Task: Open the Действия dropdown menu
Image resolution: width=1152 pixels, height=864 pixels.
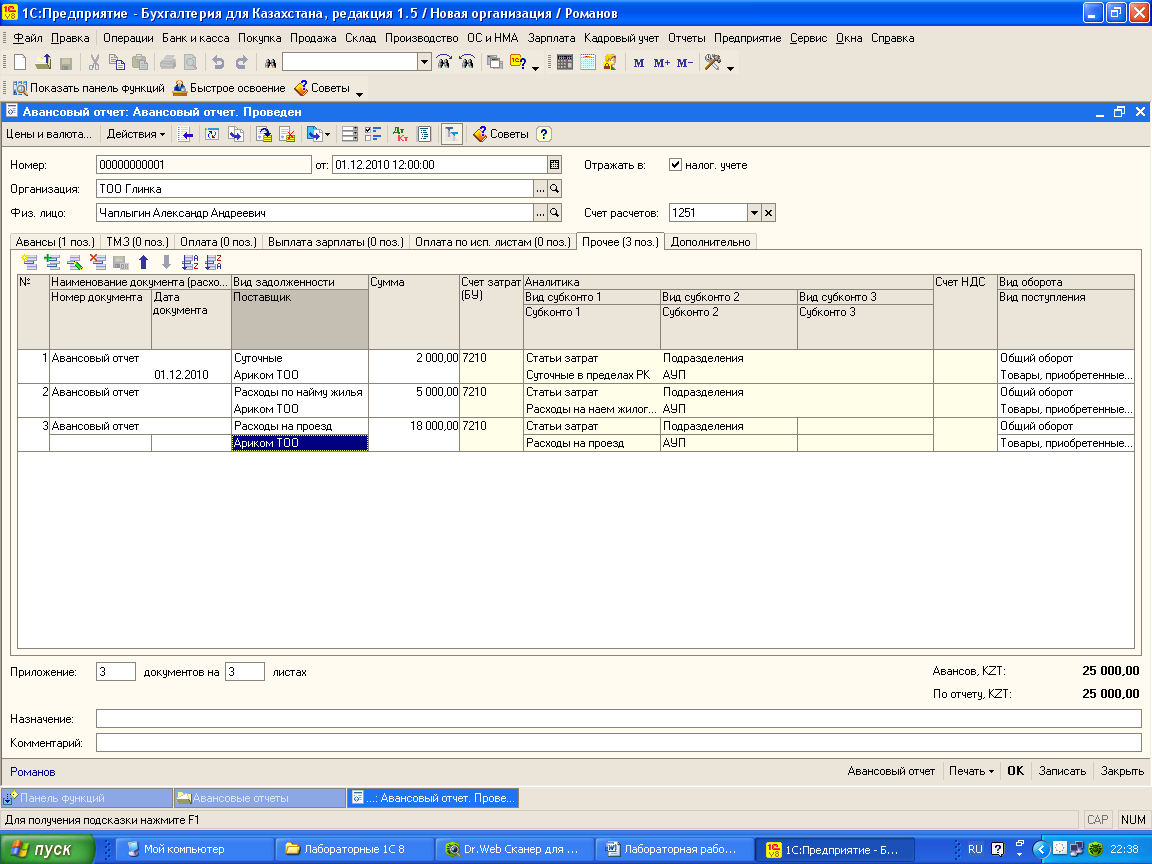Action: [135, 134]
